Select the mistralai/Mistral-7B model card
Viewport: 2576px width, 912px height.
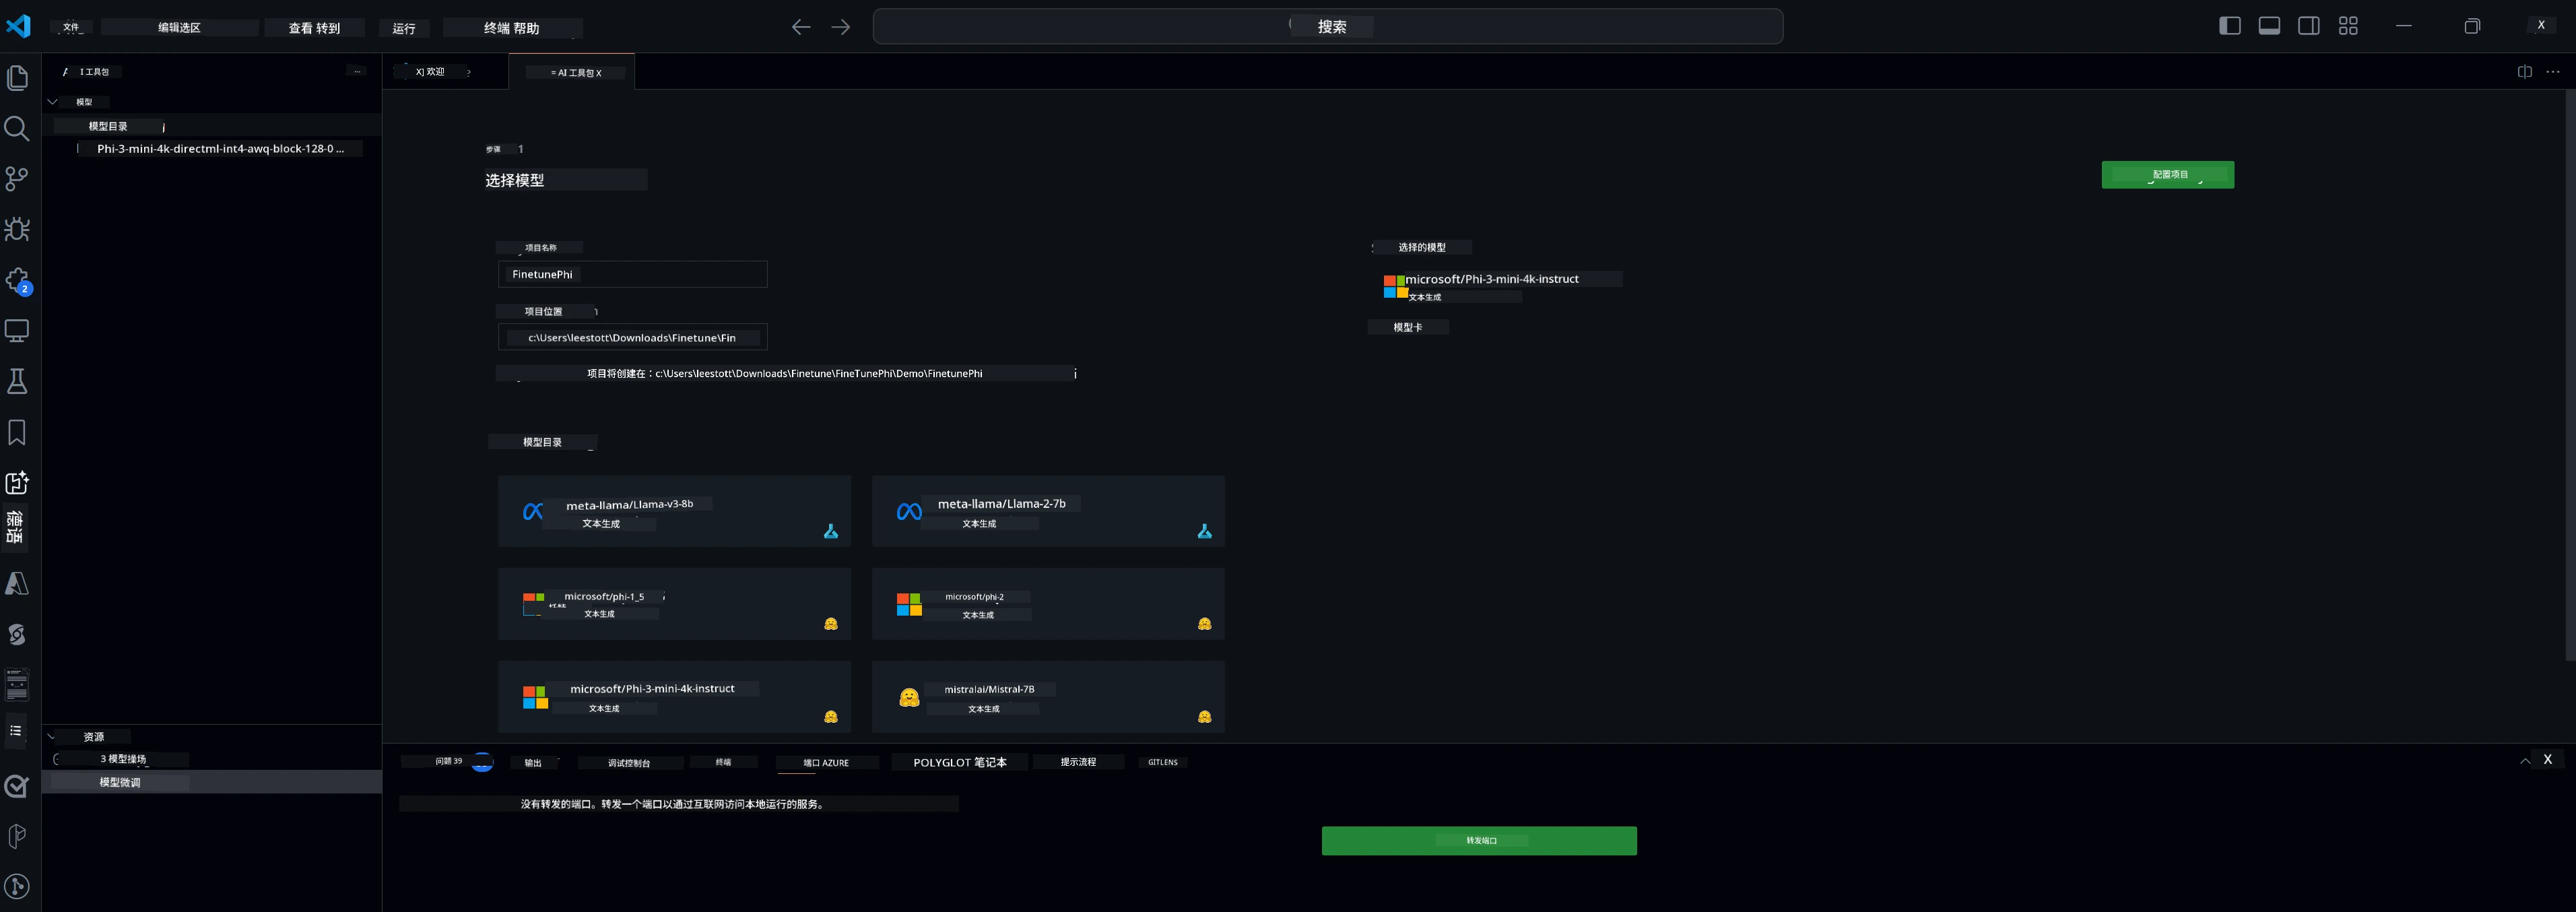pyautogui.click(x=1048, y=697)
